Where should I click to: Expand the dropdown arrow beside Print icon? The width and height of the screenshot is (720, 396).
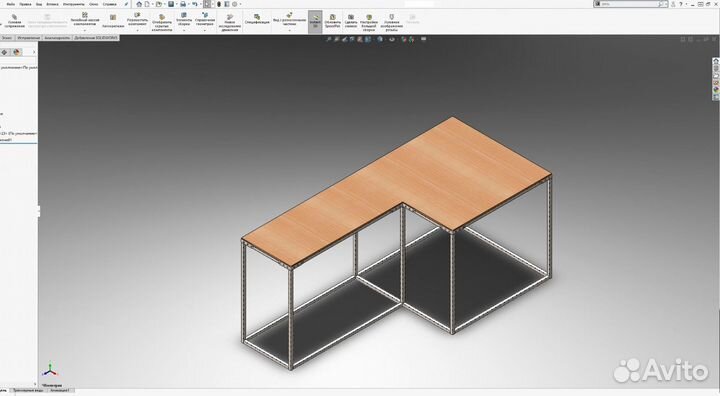[188, 4]
